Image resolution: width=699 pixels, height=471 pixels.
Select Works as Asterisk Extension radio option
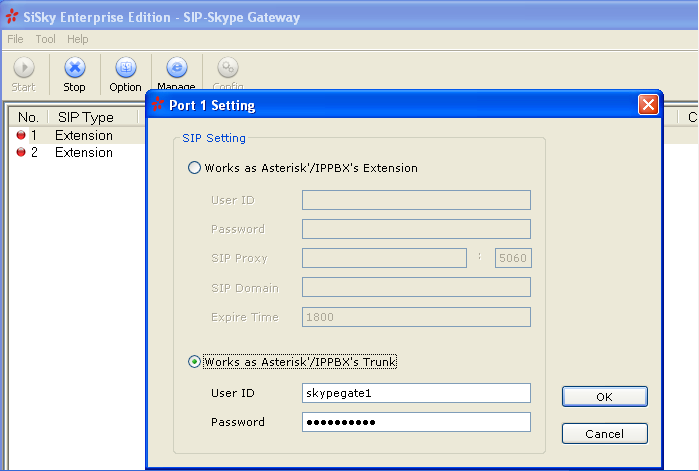coord(195,168)
